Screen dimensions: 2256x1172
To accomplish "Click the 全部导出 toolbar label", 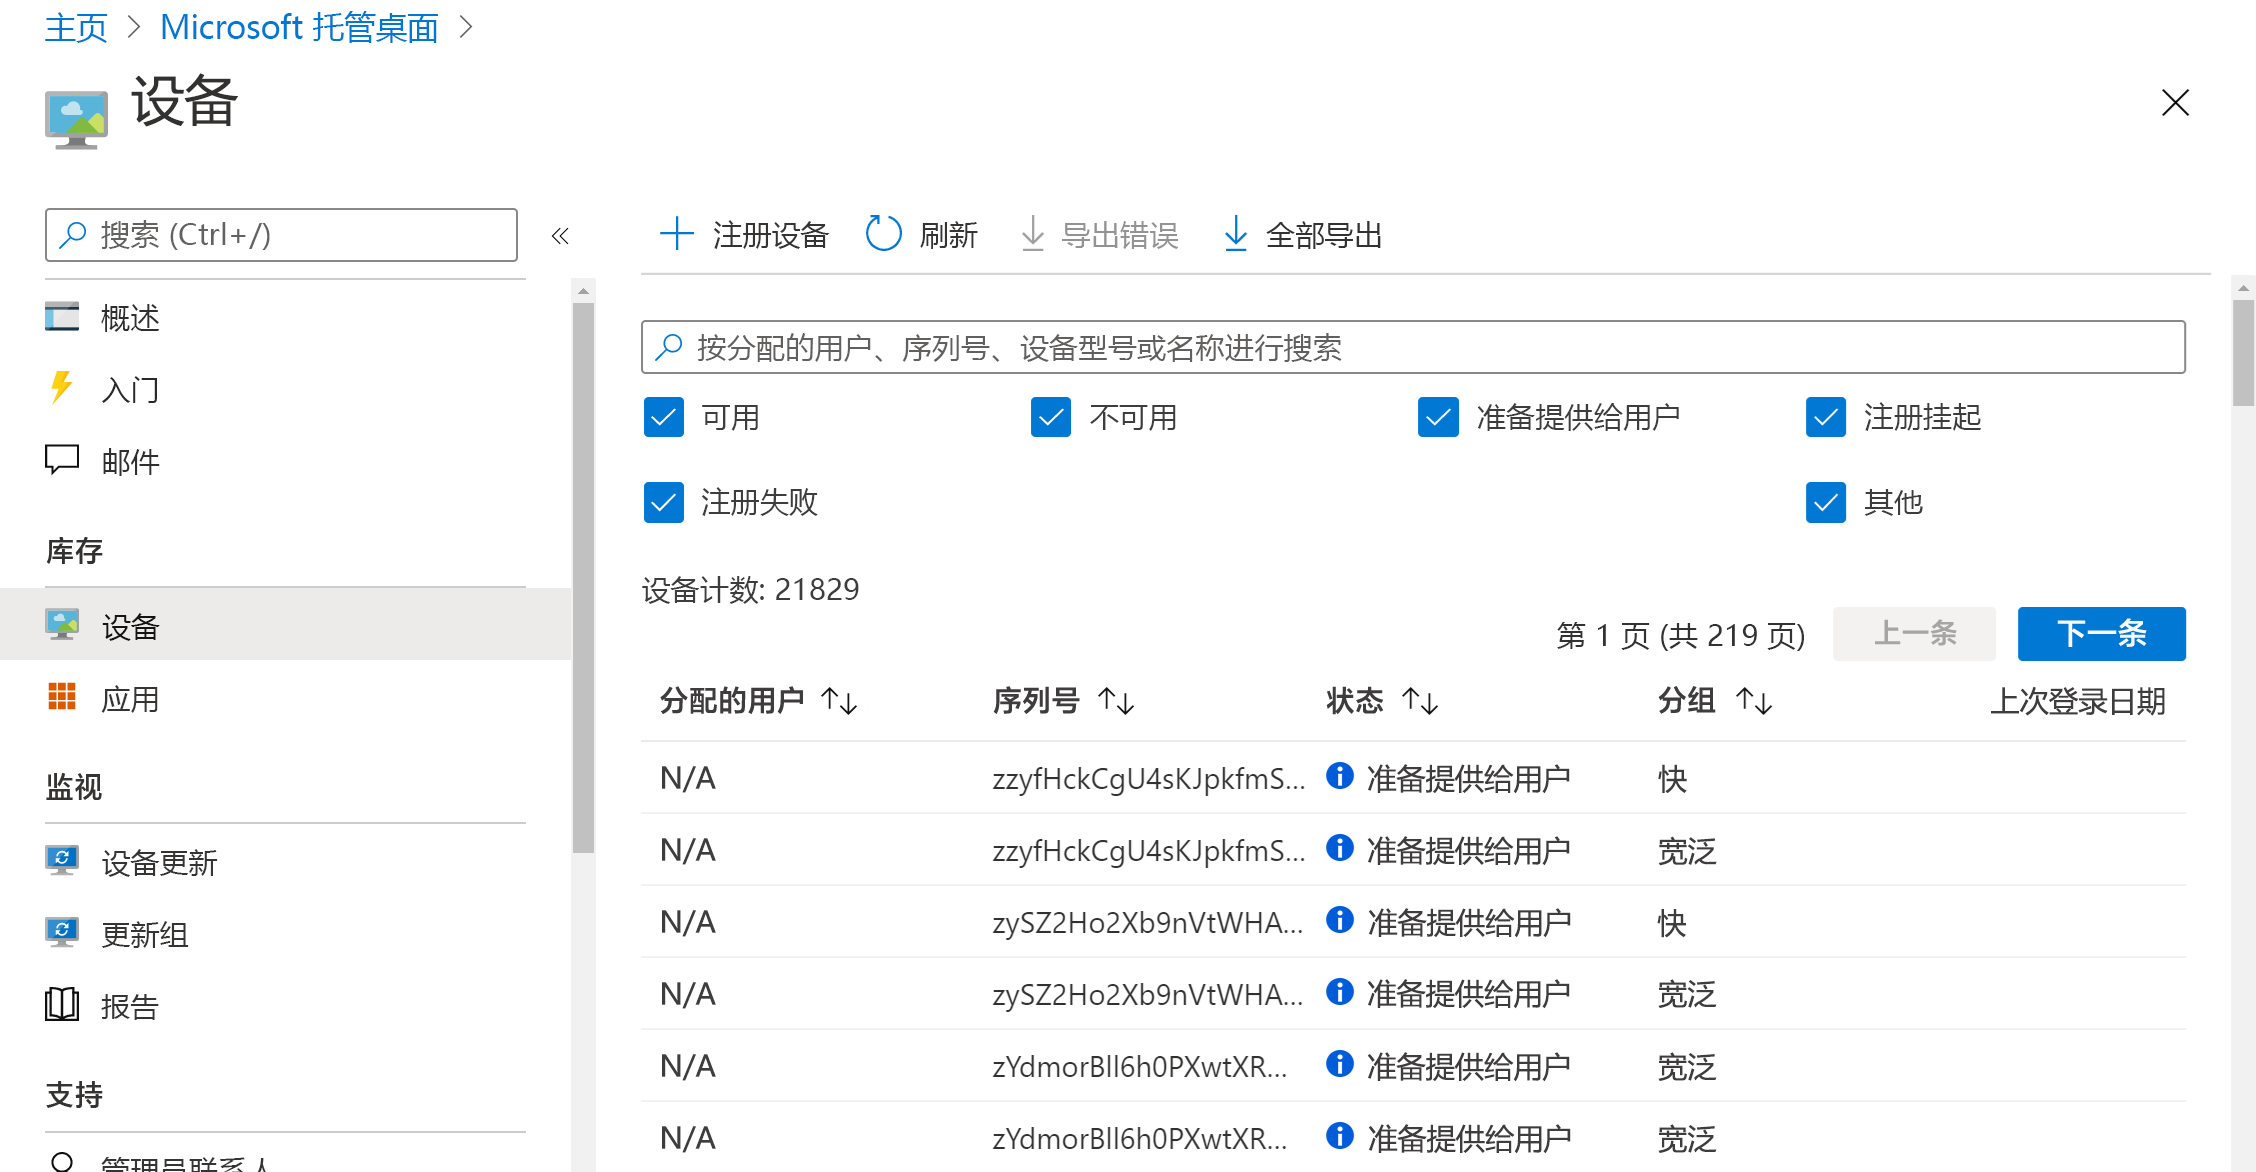I will [x=1324, y=236].
